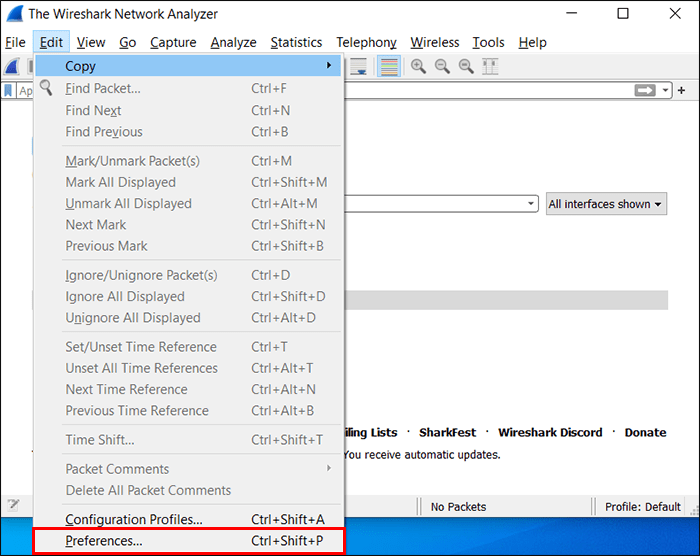Click the plus add filter button
This screenshot has height=556, width=700.
click(681, 91)
